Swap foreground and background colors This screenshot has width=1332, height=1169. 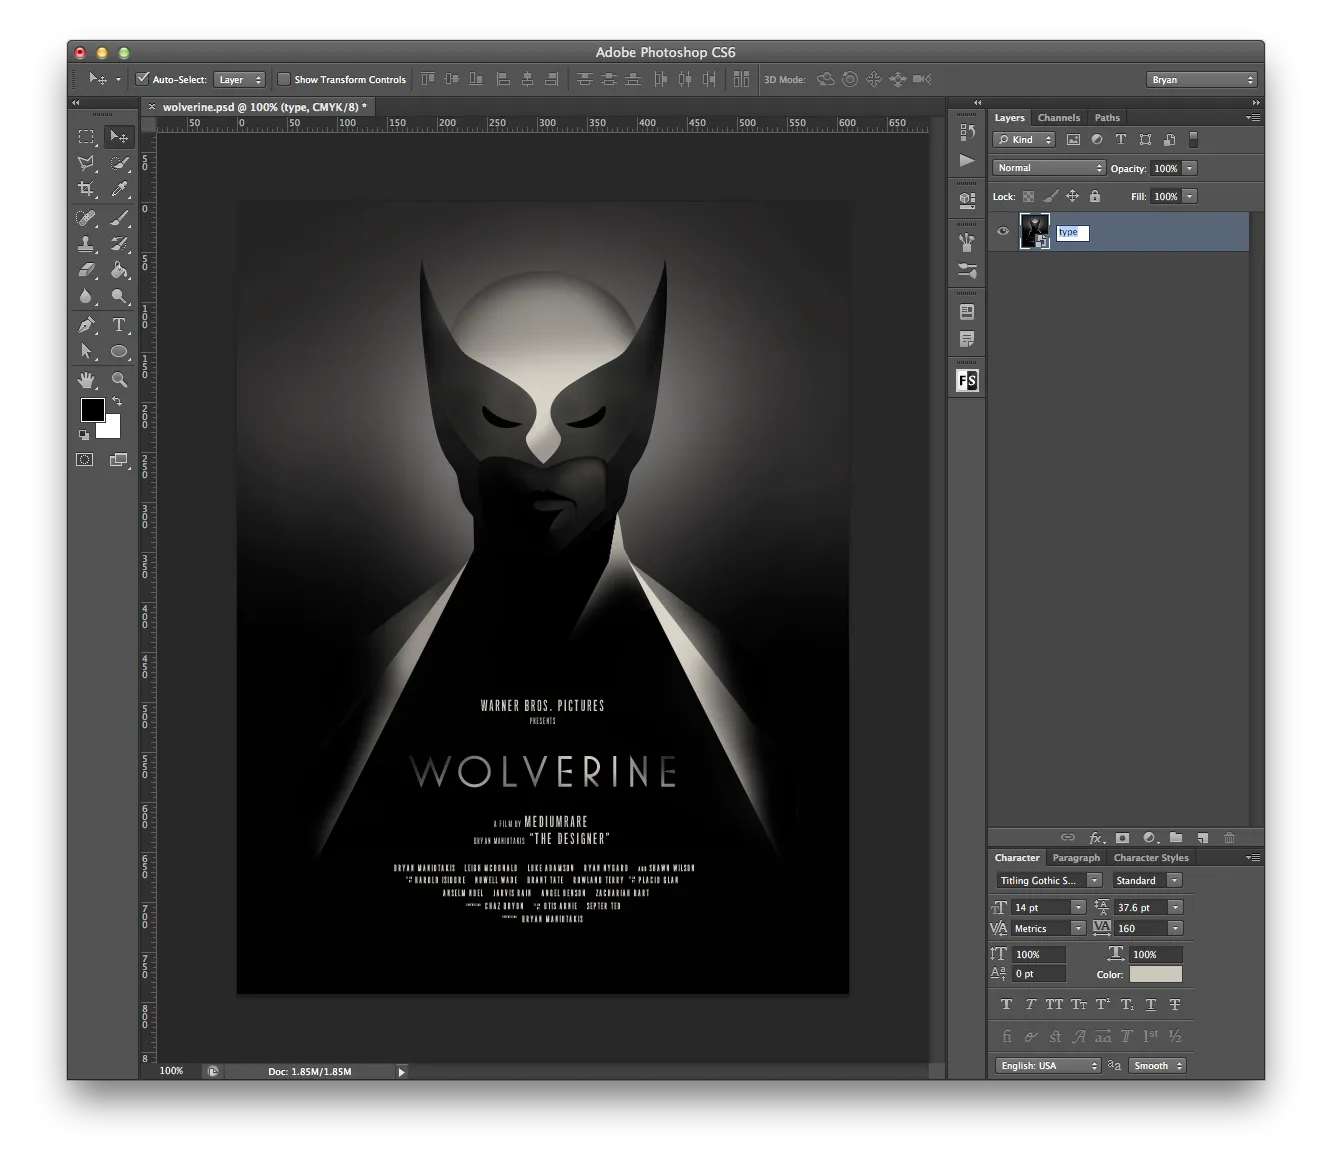117,401
